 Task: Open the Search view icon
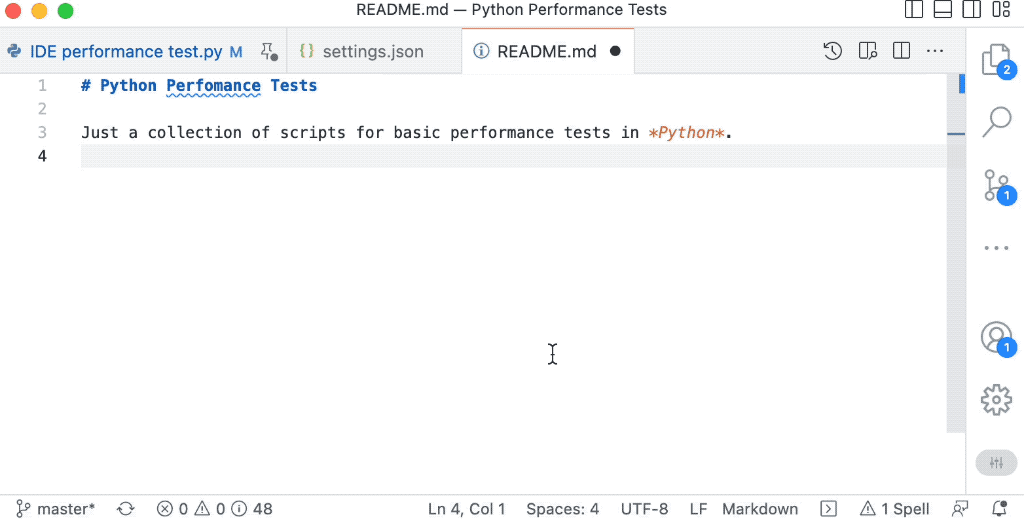point(996,121)
